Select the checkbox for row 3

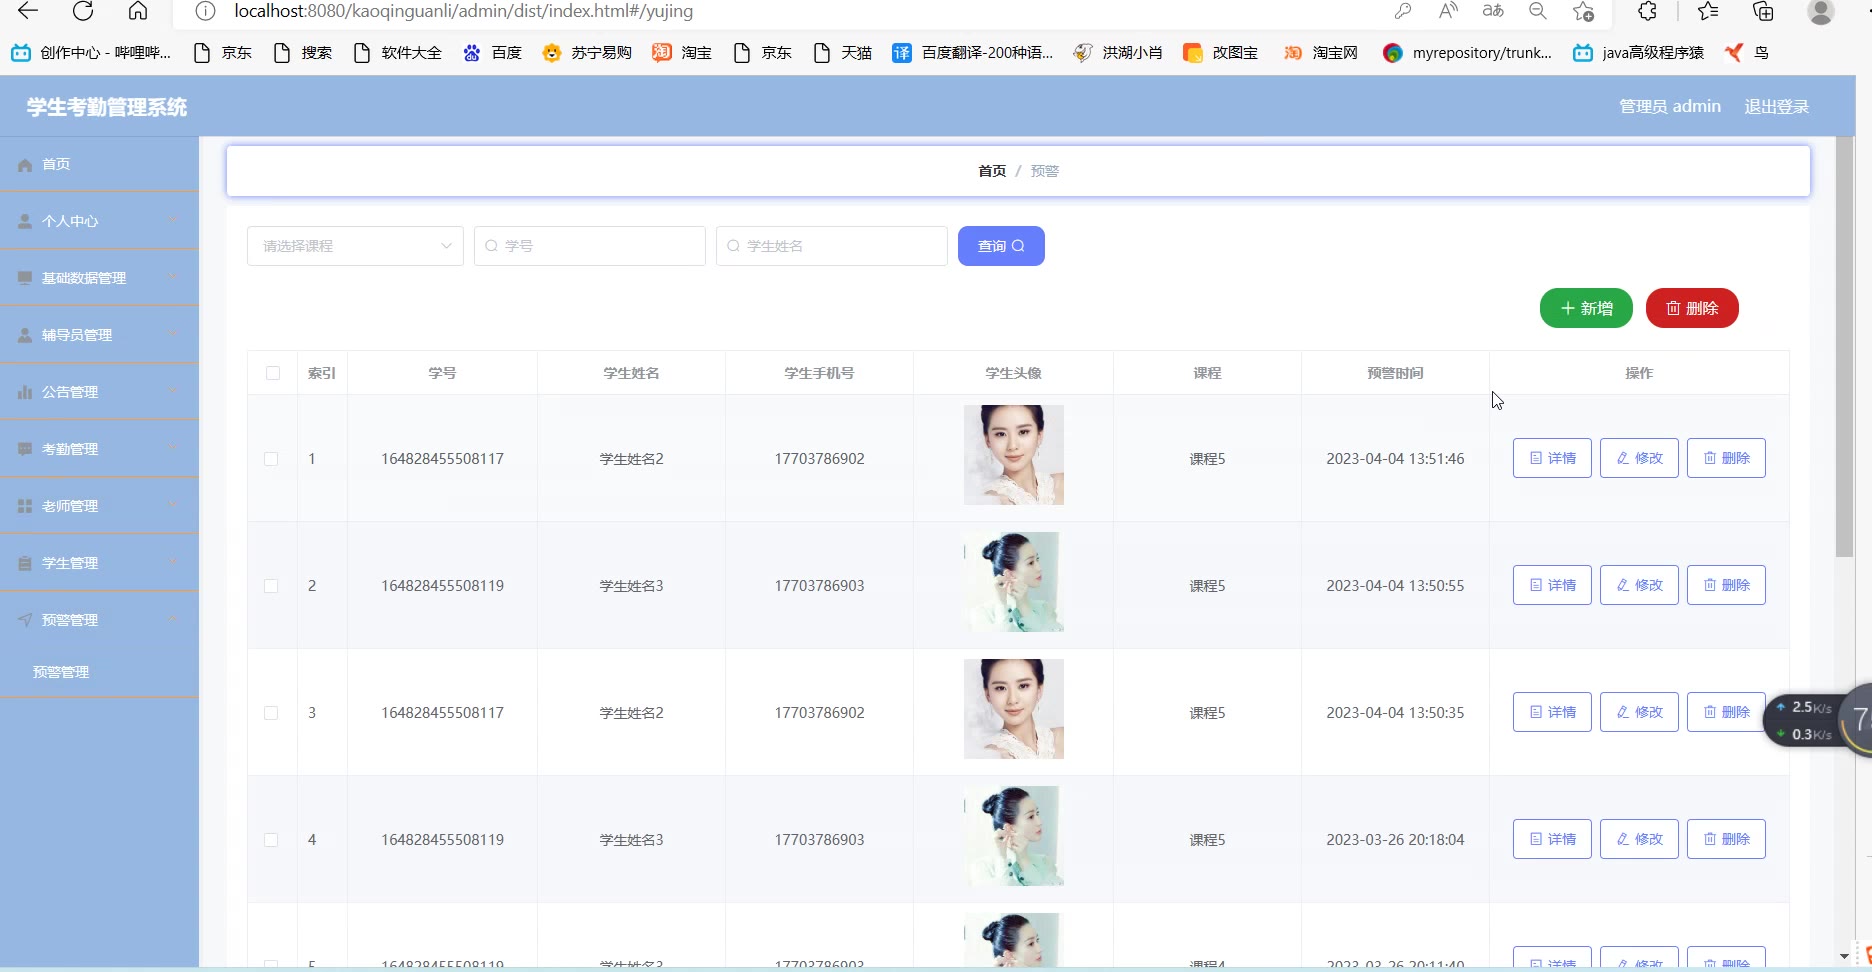(x=271, y=713)
